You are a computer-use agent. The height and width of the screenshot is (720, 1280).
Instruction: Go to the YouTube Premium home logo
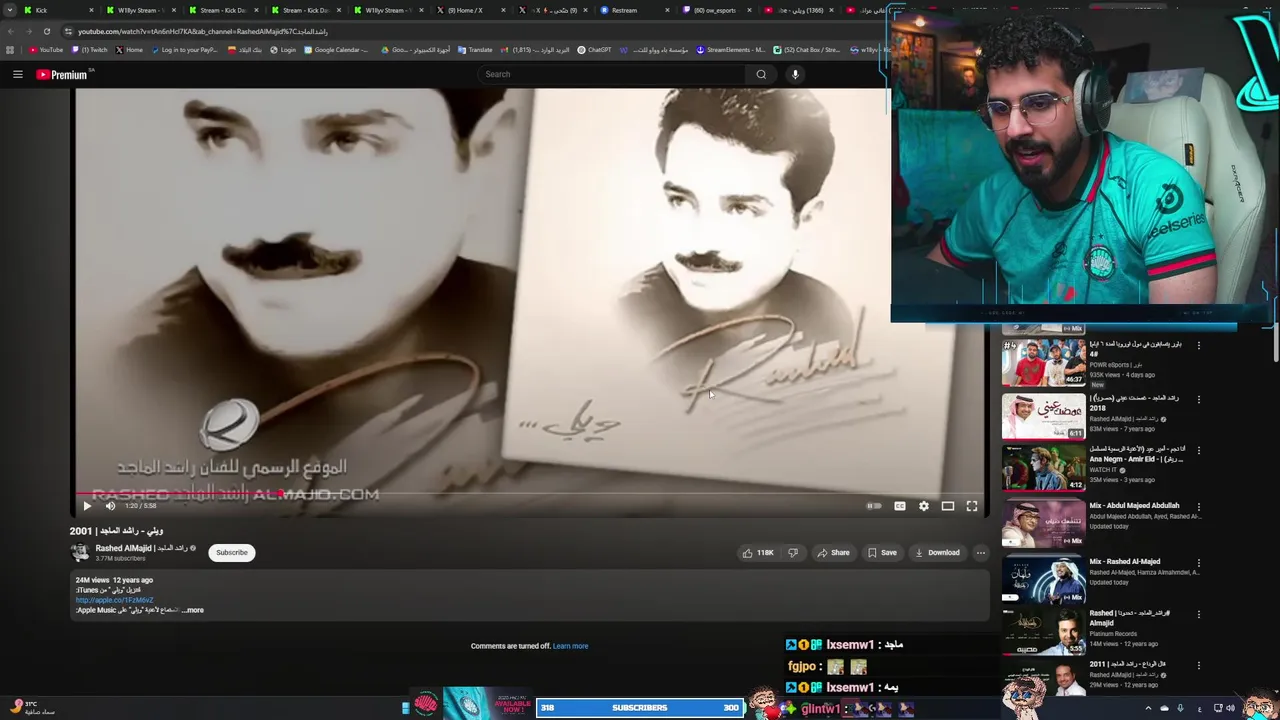pyautogui.click(x=64, y=74)
